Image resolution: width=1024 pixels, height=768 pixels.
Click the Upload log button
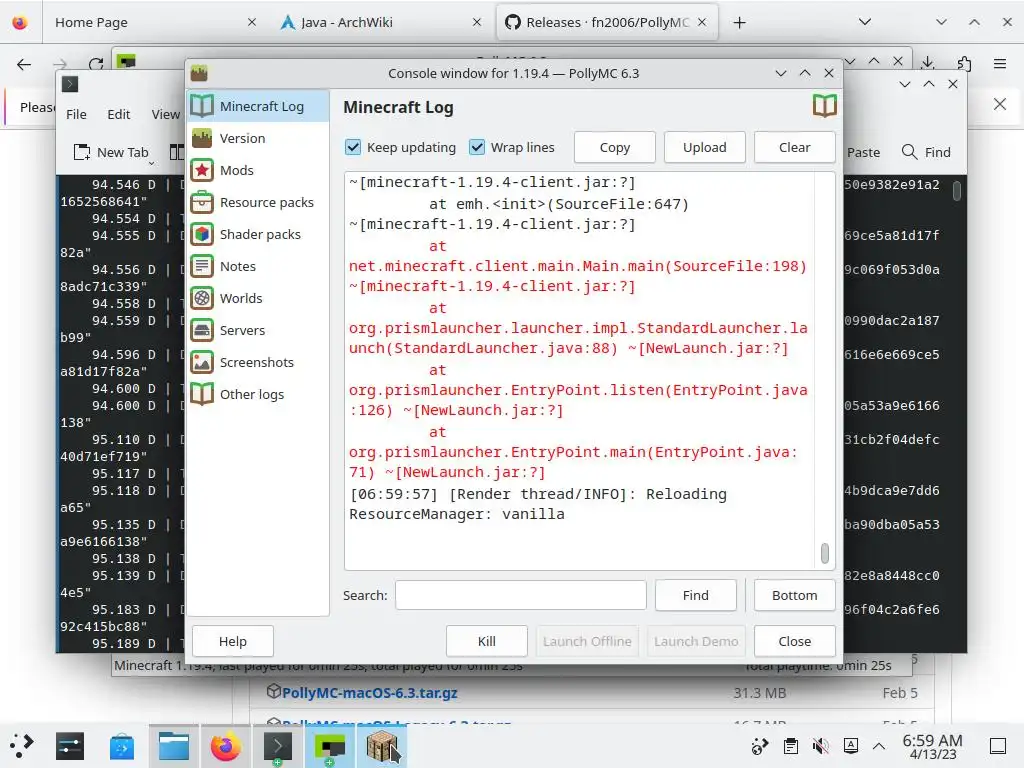[x=704, y=148]
